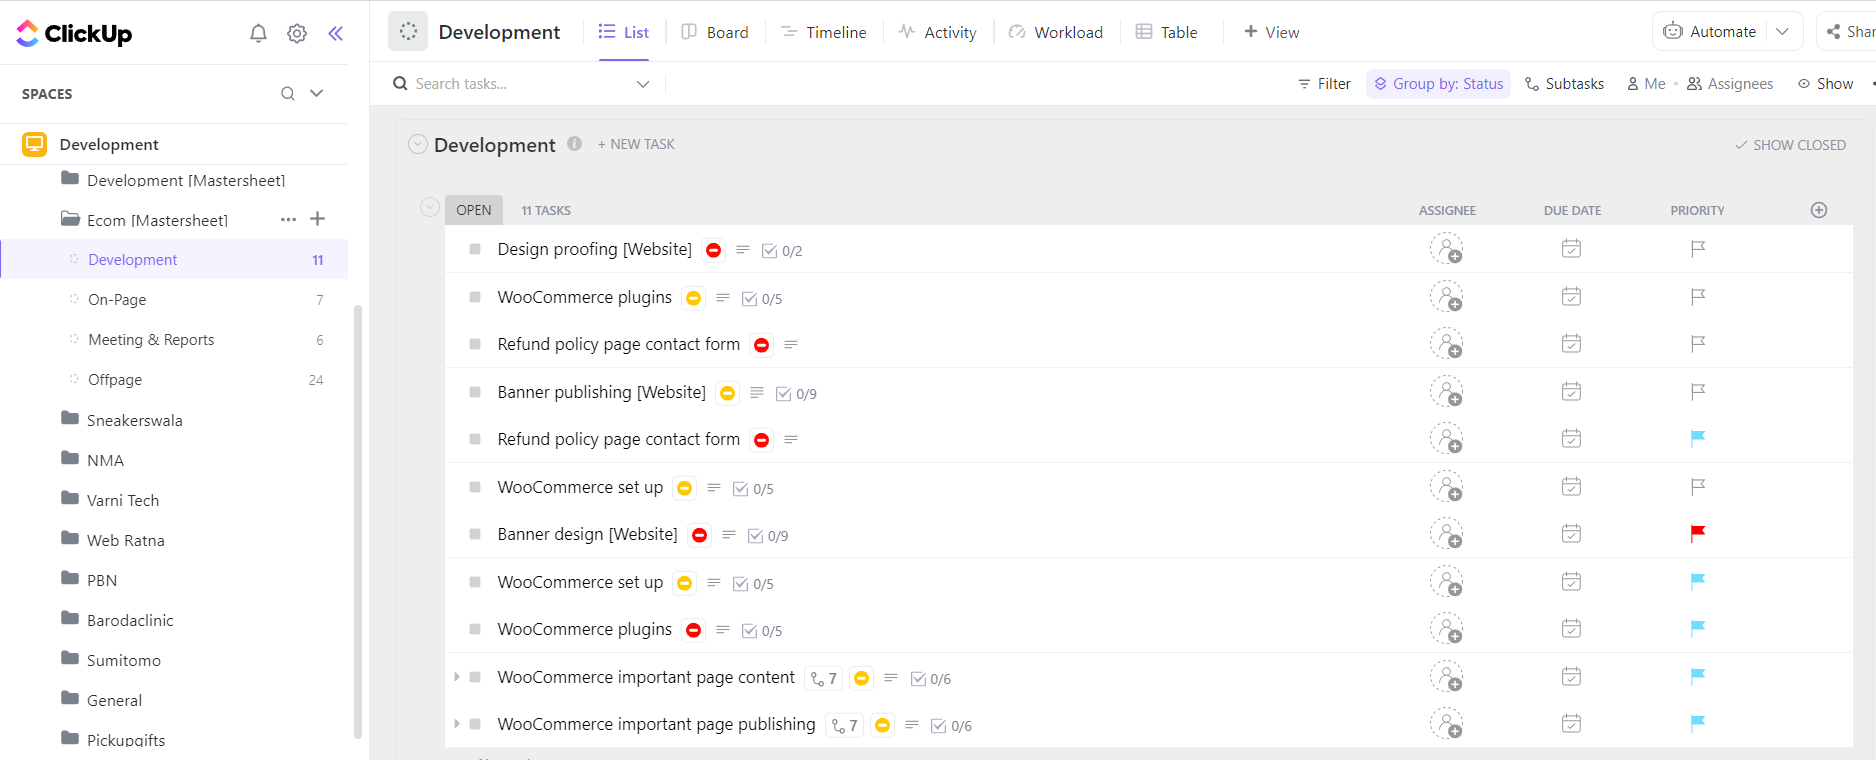Open subtasks count on WooCommerce important page publishing
1876x760 pixels.
coord(845,725)
